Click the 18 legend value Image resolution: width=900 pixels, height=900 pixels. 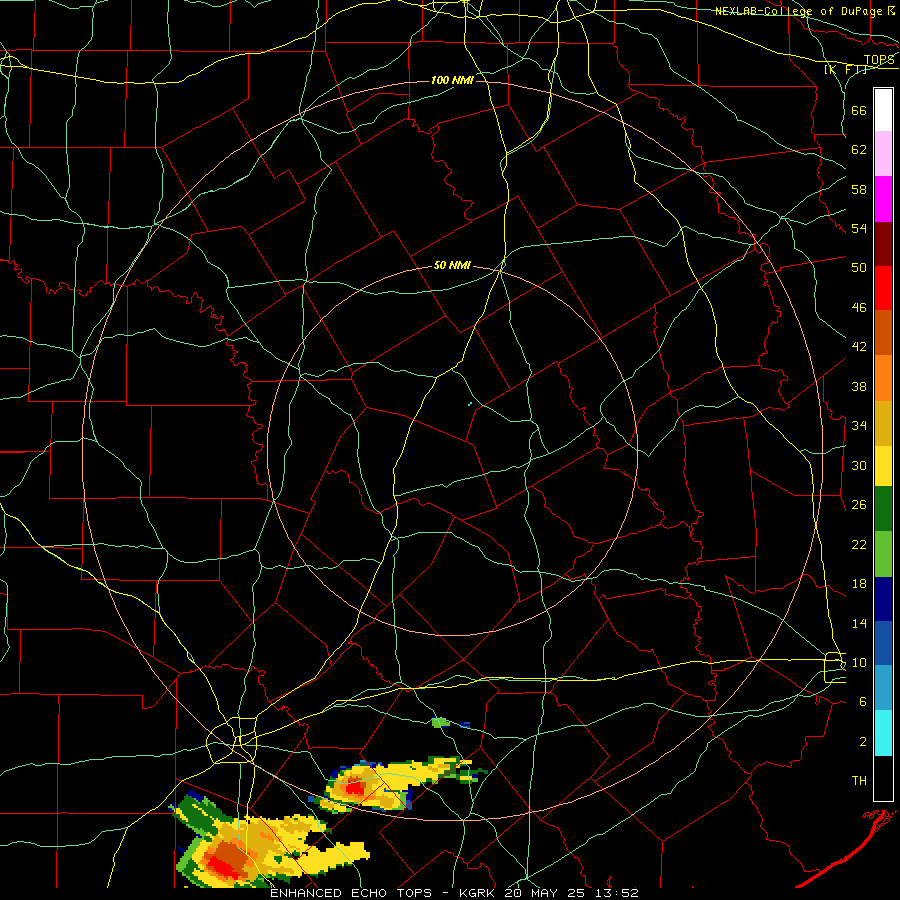pyautogui.click(x=859, y=584)
